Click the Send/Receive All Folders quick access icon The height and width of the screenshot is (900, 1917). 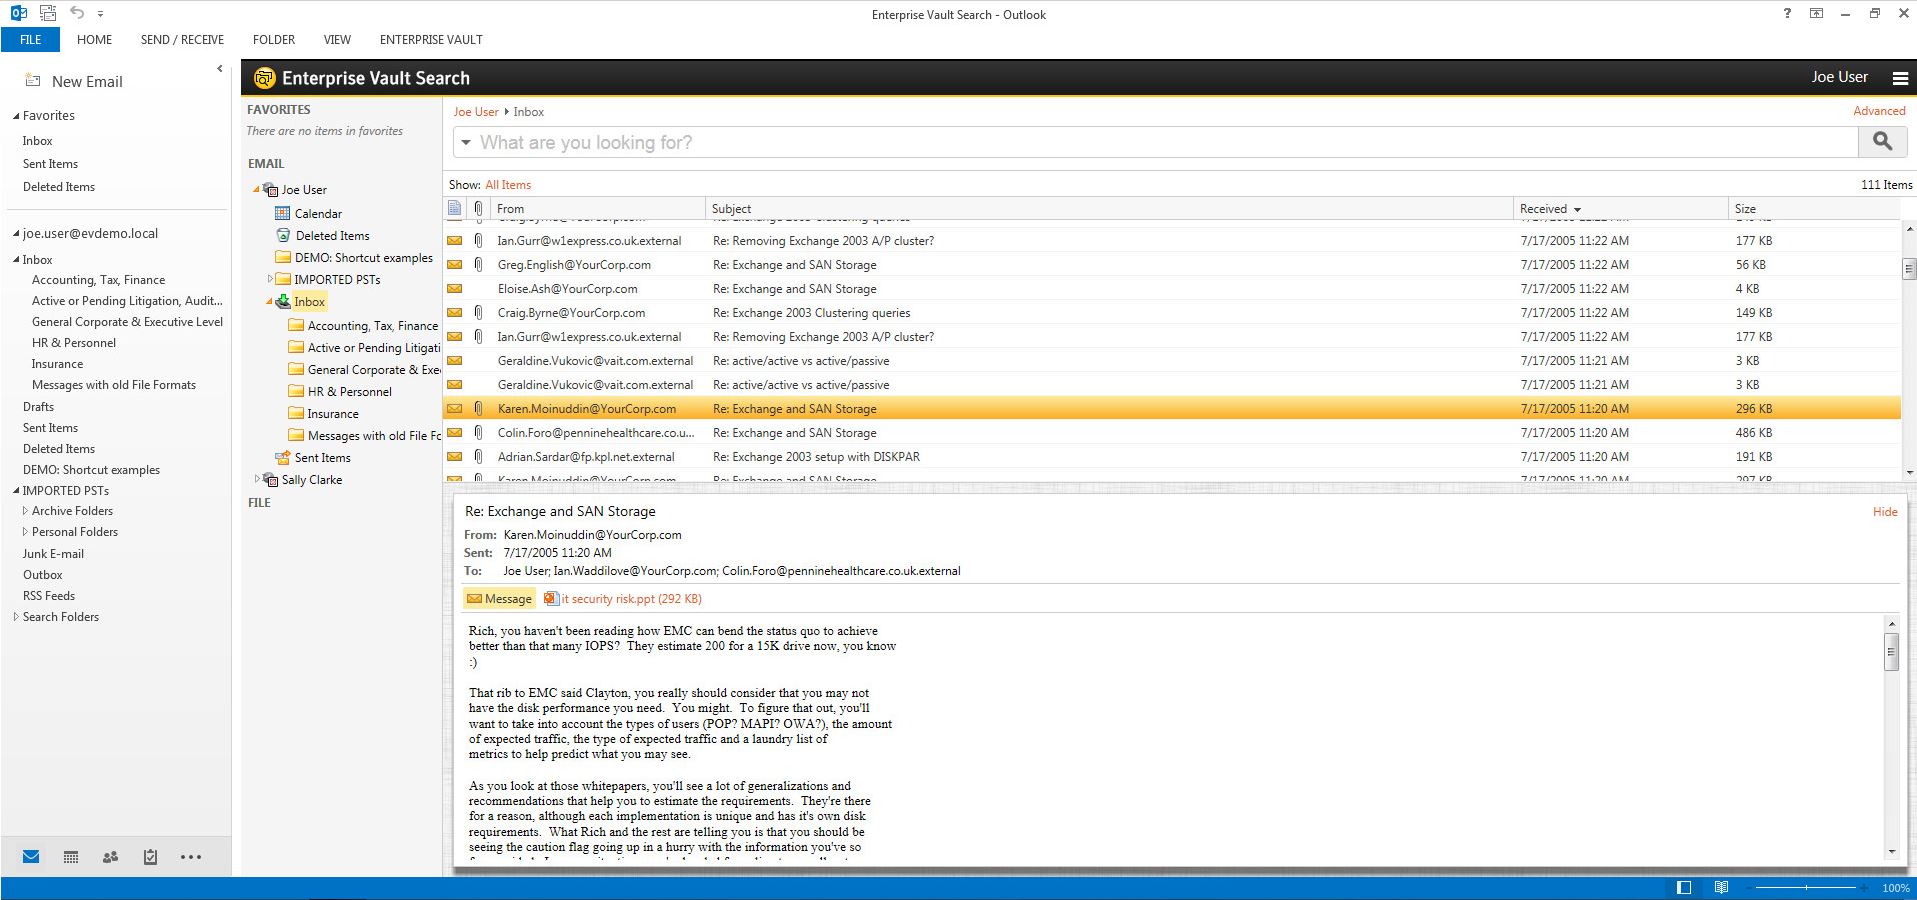coord(49,14)
